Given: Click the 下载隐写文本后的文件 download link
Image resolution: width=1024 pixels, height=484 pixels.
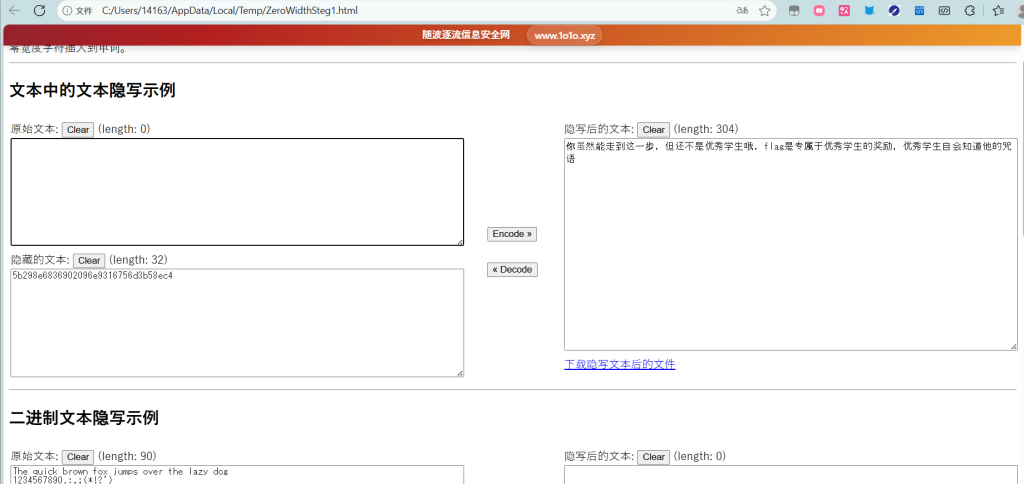Looking at the screenshot, I should click(x=619, y=364).
